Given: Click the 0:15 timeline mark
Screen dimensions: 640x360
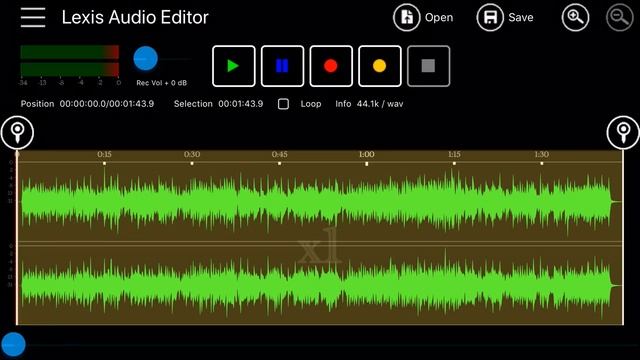Looking at the screenshot, I should click(104, 155).
